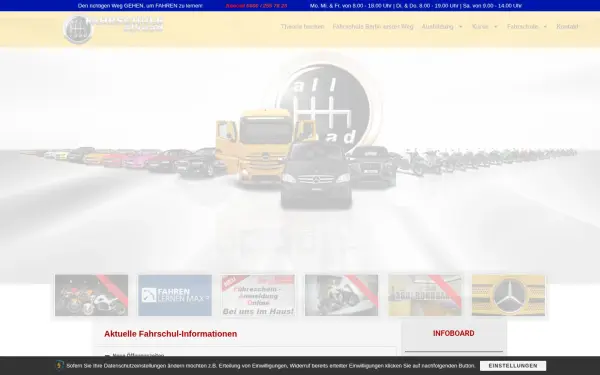Screen dimensions: 600x375
Task: Click the Fahrschule all-road logo in header
Action: [x=113, y=29]
